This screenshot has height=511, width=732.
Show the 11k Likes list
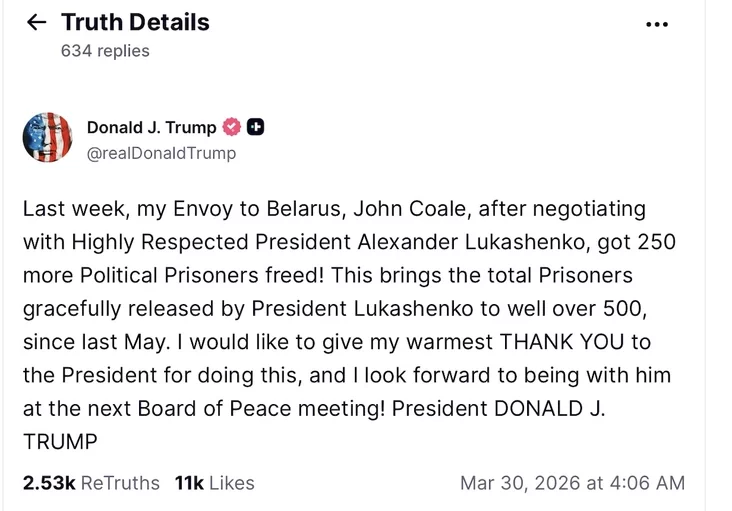point(214,483)
